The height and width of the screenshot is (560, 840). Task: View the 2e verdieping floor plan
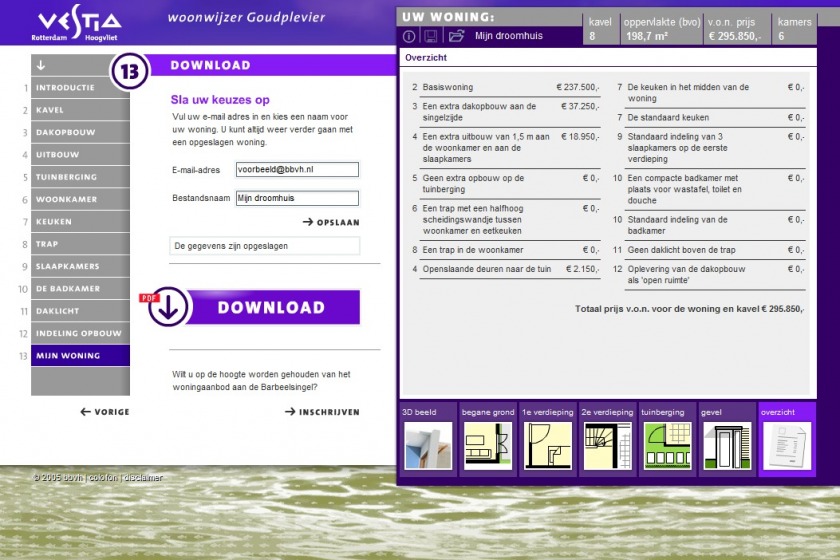(x=607, y=445)
